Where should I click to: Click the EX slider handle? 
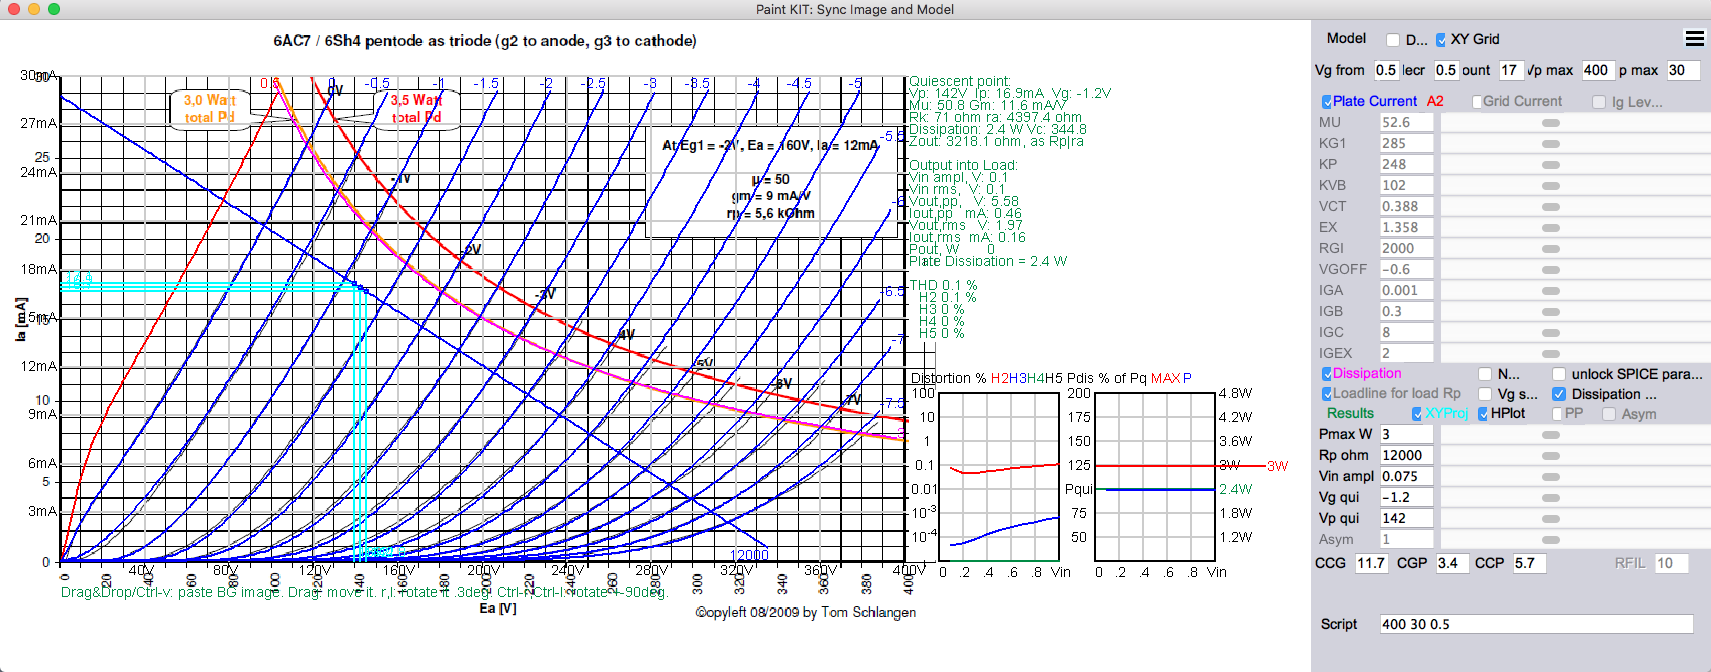[x=1551, y=228]
